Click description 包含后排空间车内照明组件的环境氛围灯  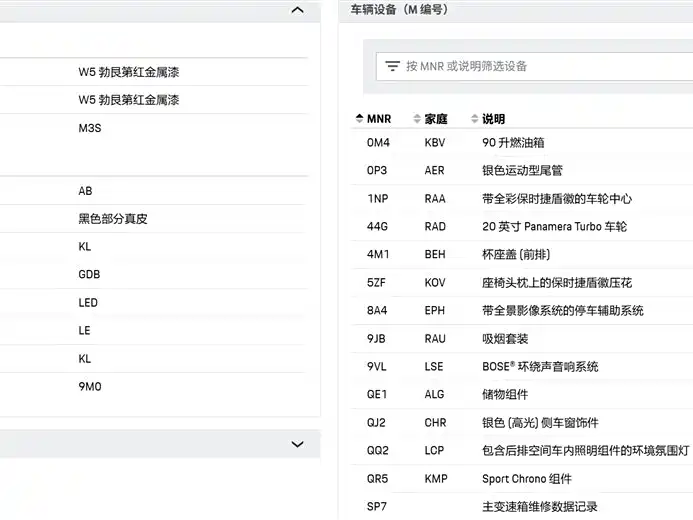pyautogui.click(x=586, y=451)
